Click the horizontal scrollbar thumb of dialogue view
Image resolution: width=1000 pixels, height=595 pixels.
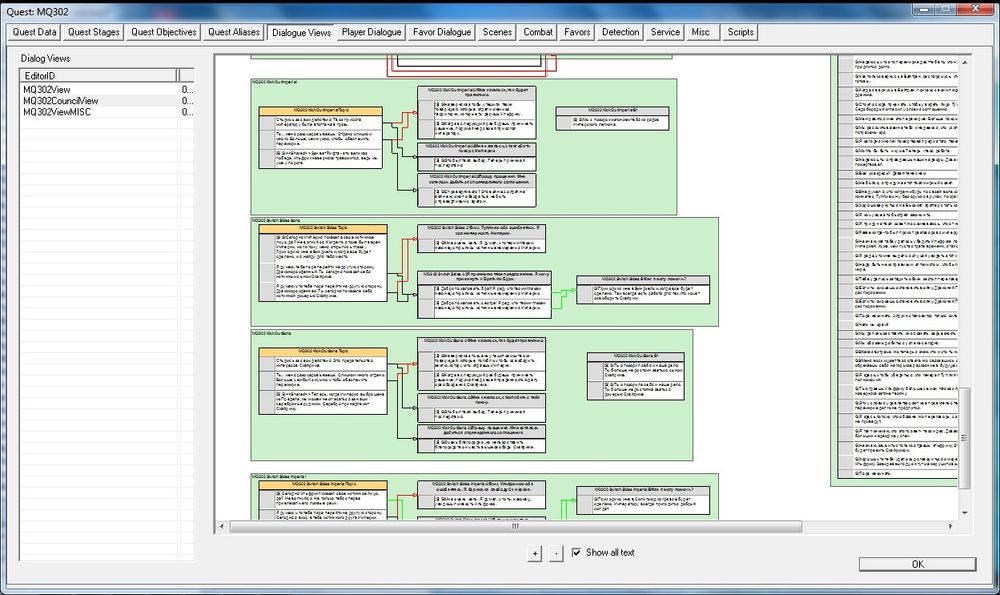pyautogui.click(x=515, y=526)
